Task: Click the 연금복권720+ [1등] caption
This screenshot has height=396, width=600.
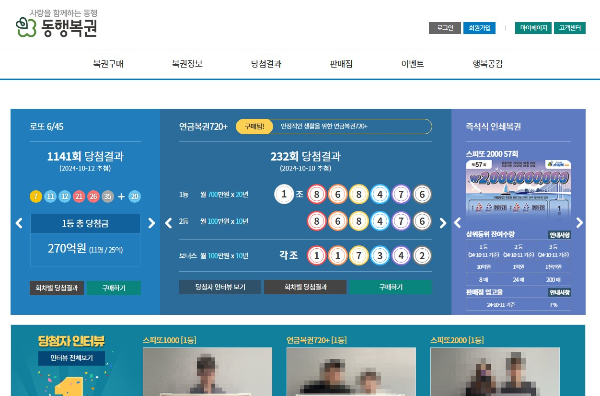Action: [x=316, y=340]
